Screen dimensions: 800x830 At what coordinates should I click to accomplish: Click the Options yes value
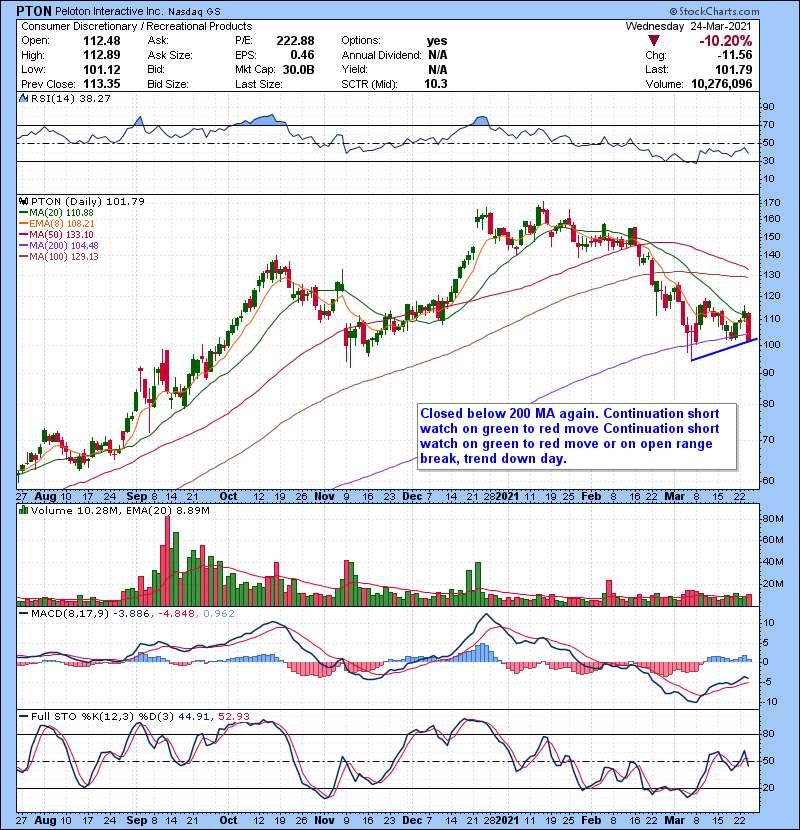437,41
